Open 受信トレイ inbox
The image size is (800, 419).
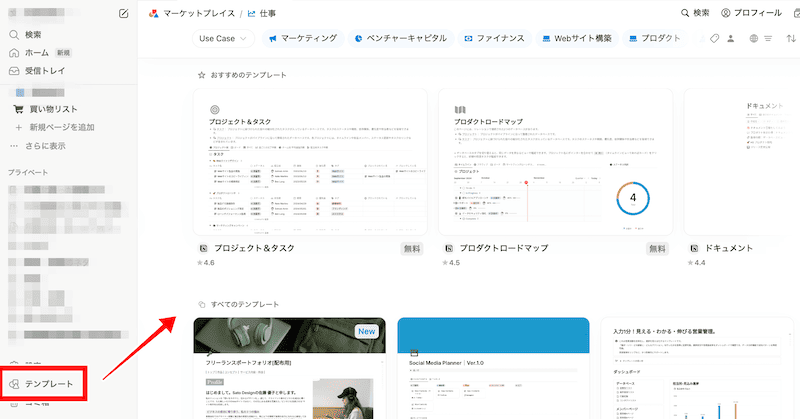pyautogui.click(x=44, y=71)
